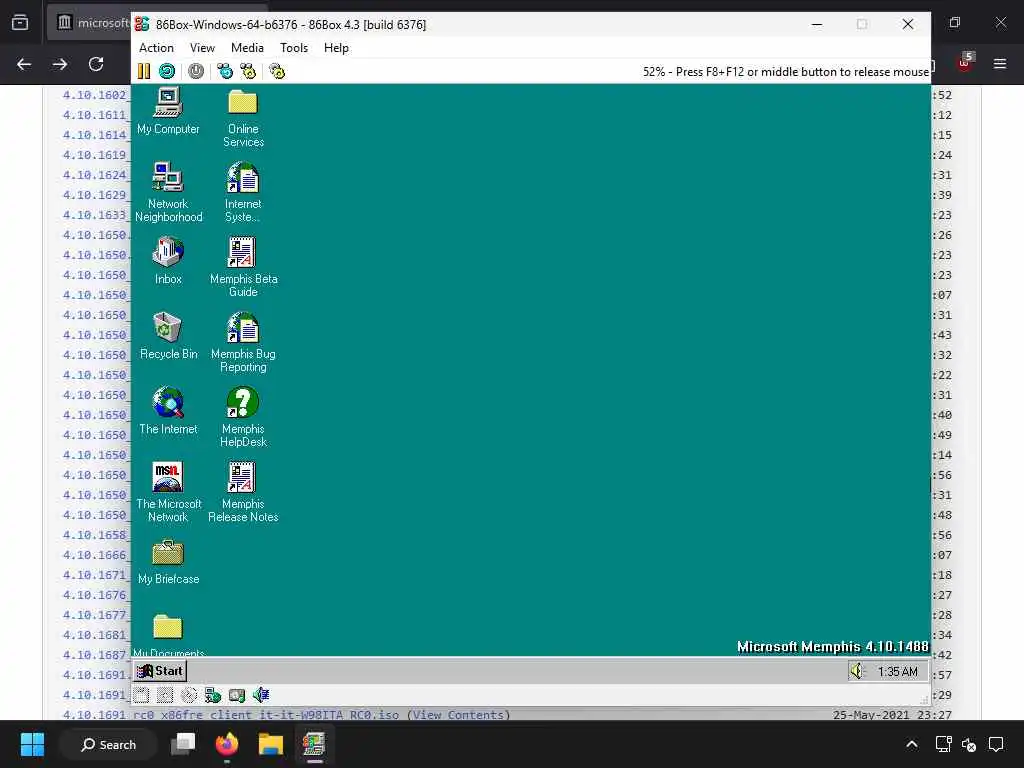Click the sound status bar icon
Viewport: 1024px width, 768px height.
(261, 696)
